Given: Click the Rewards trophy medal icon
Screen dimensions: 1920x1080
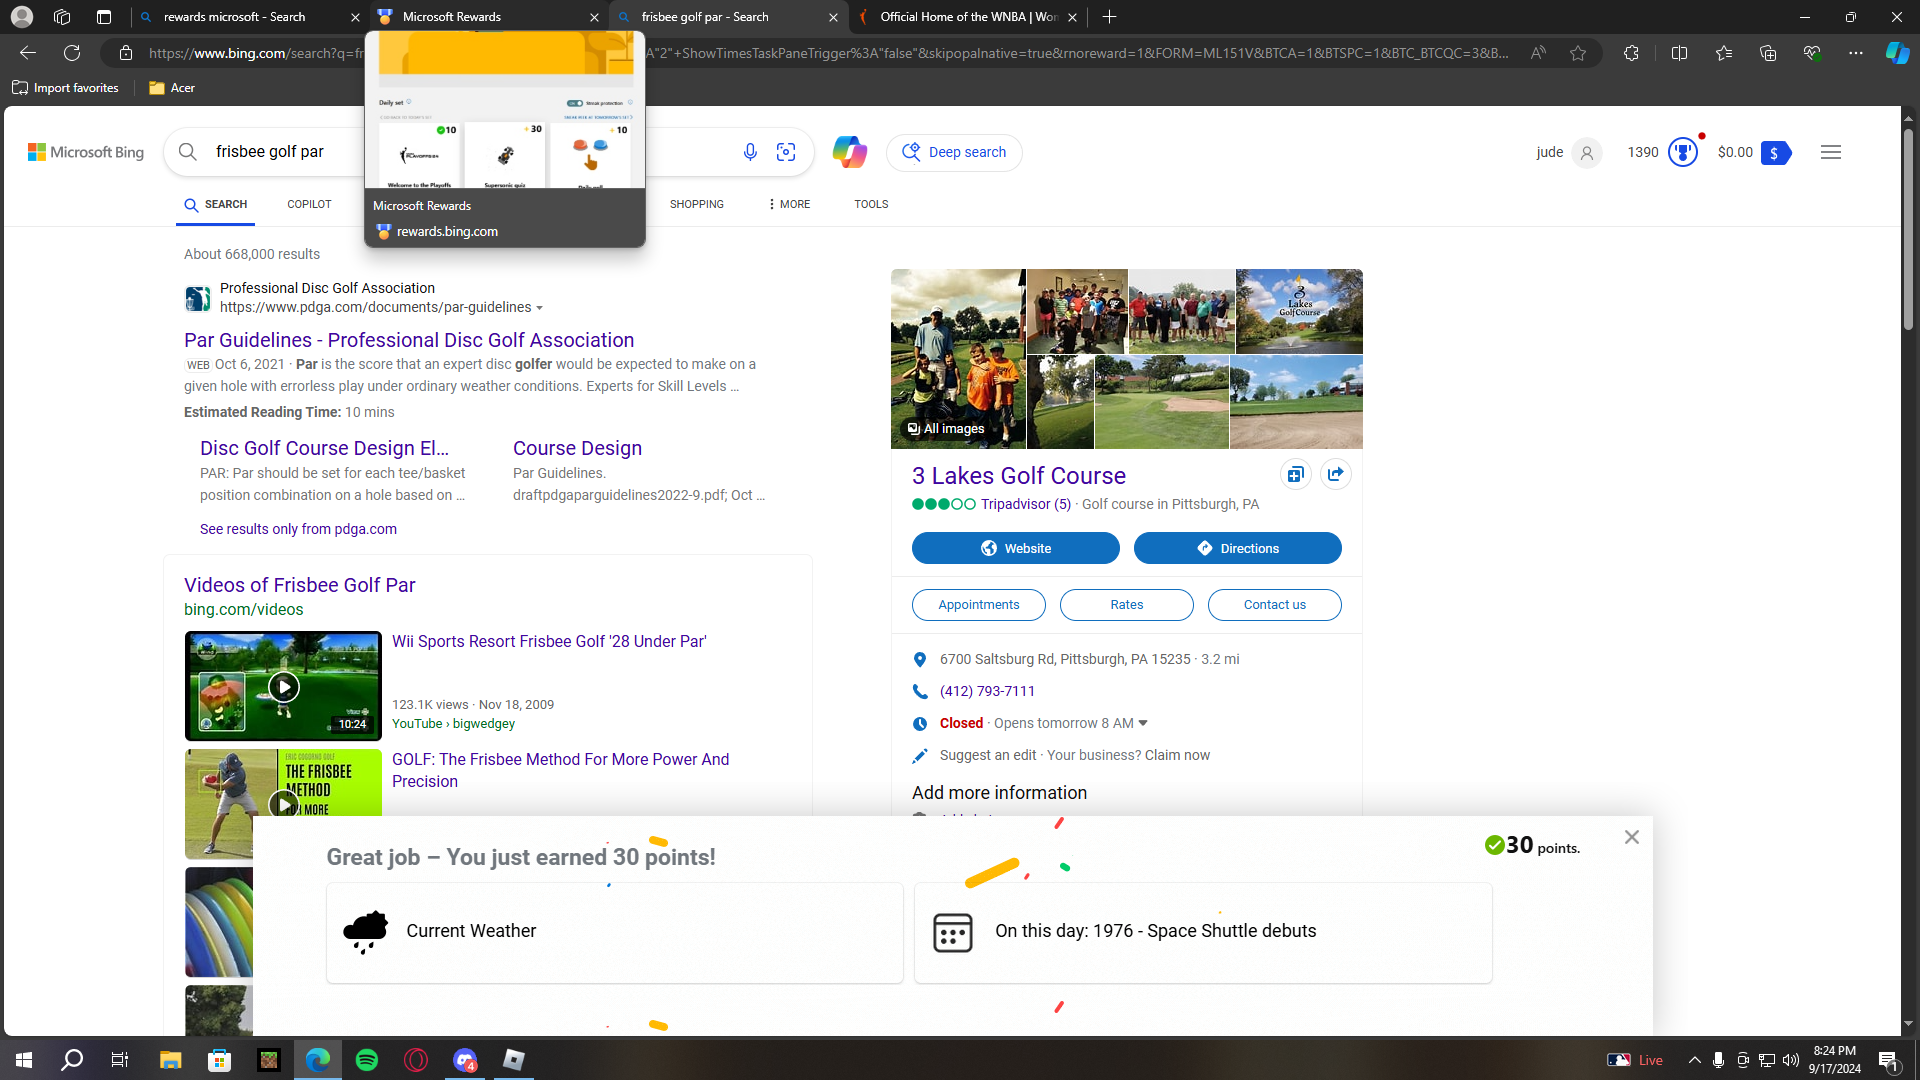Looking at the screenshot, I should tap(1683, 152).
